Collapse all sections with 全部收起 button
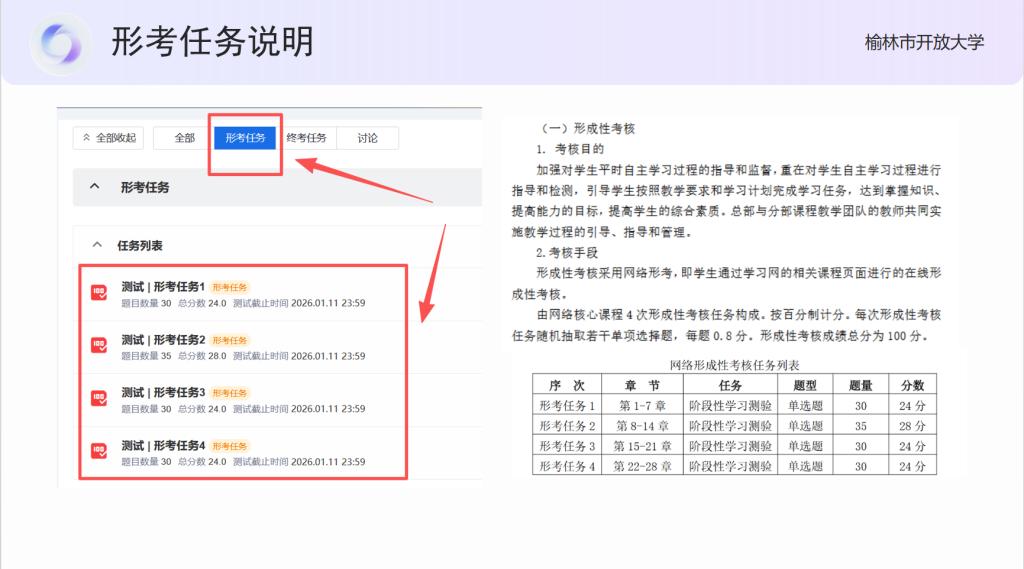This screenshot has width=1024, height=569. coord(109,138)
